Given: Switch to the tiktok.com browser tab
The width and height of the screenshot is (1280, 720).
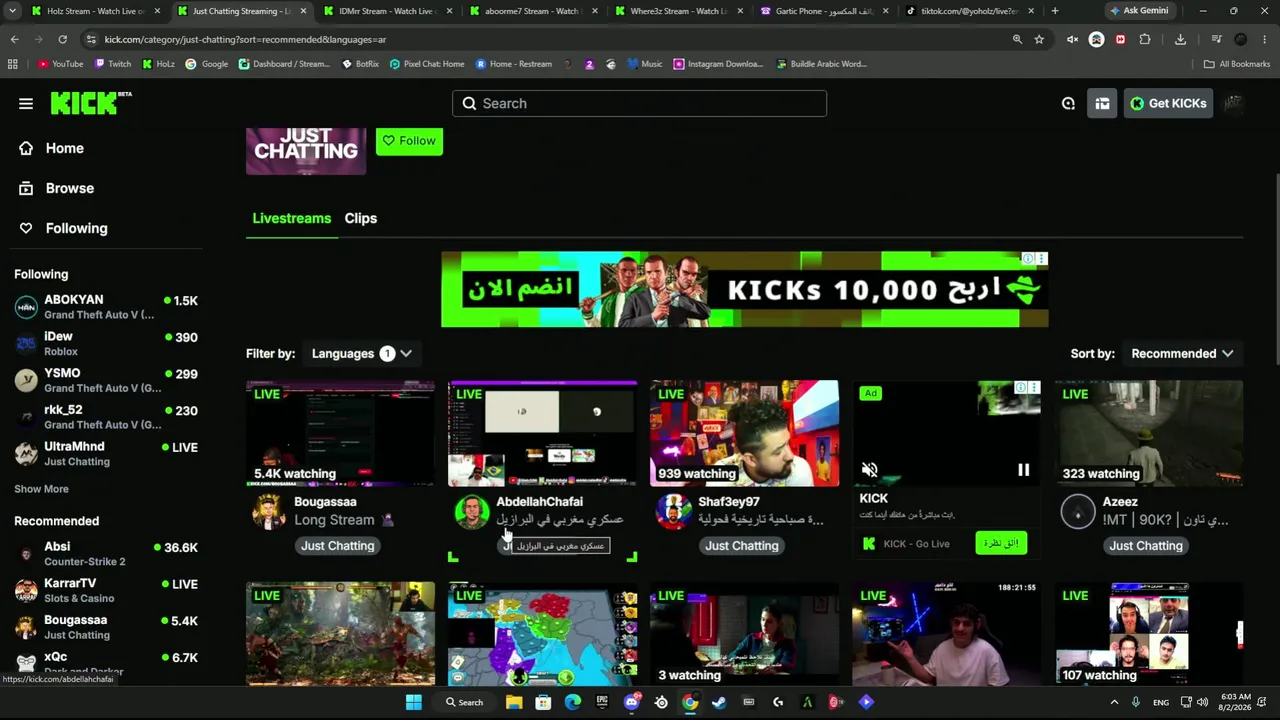Looking at the screenshot, I should 970,11.
